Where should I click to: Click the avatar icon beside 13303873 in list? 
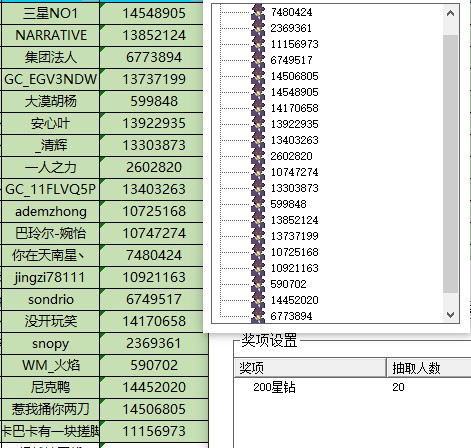[258, 188]
